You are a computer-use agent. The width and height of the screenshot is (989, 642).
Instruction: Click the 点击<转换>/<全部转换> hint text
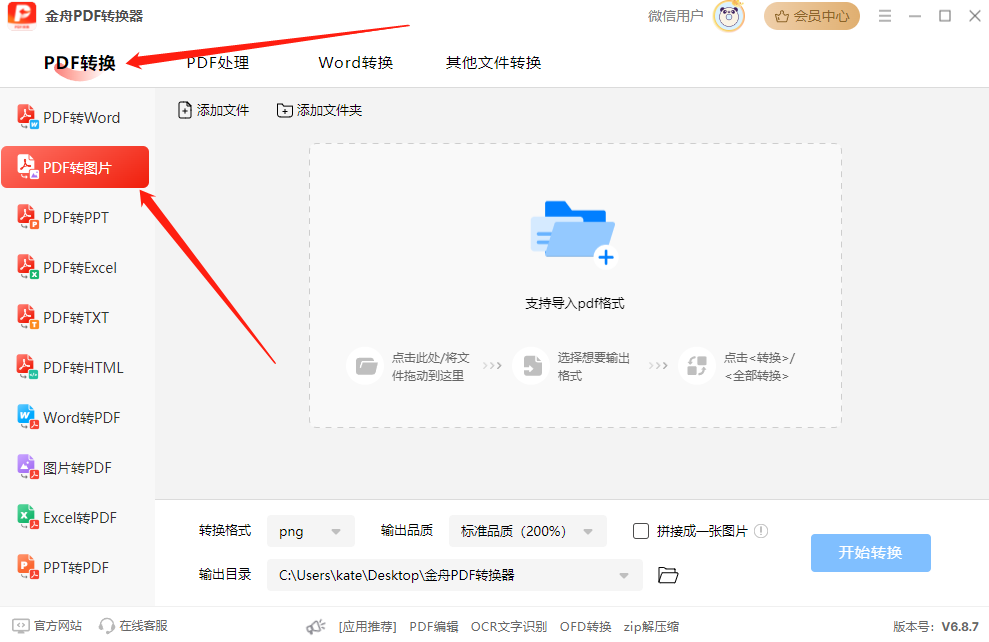pos(759,366)
